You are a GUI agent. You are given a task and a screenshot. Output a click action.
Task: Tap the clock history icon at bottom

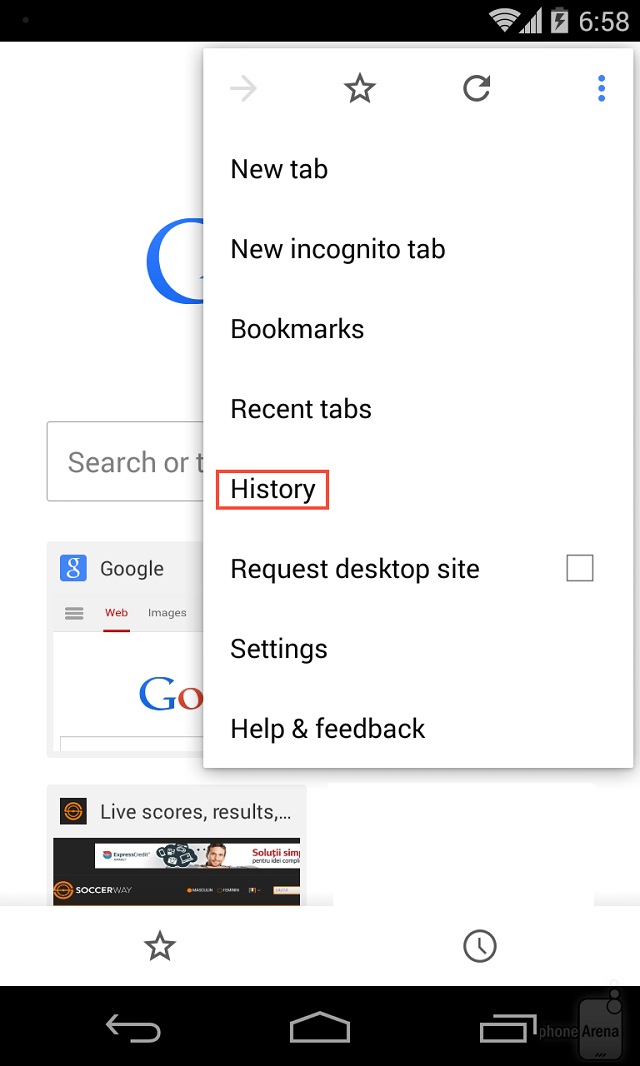click(x=479, y=945)
